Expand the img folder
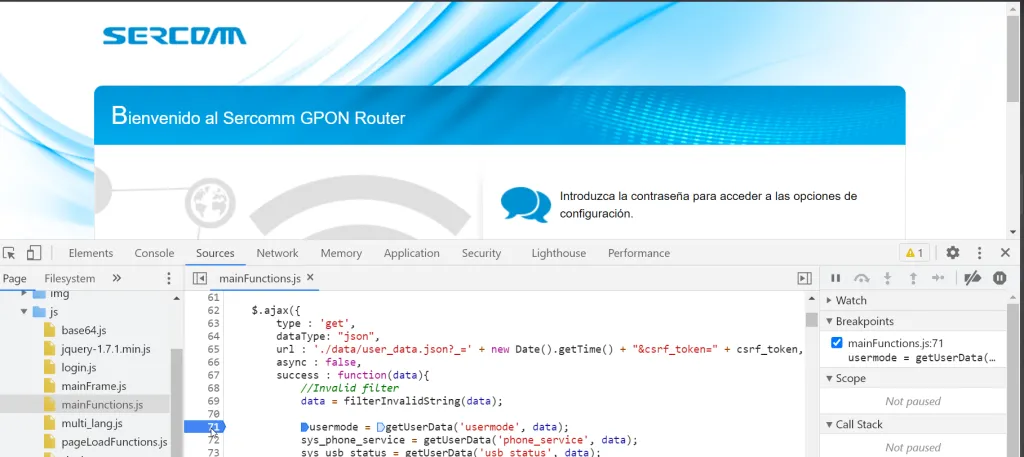The width and height of the screenshot is (1024, 457). point(24,294)
